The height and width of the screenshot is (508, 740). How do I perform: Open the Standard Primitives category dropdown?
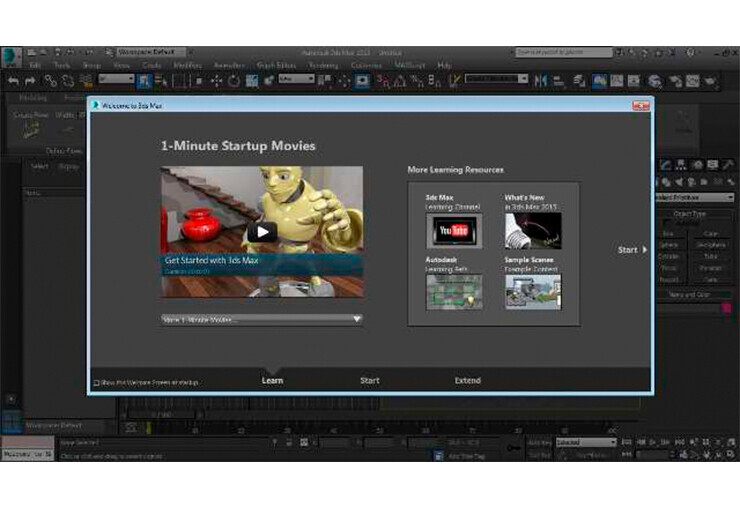point(694,197)
